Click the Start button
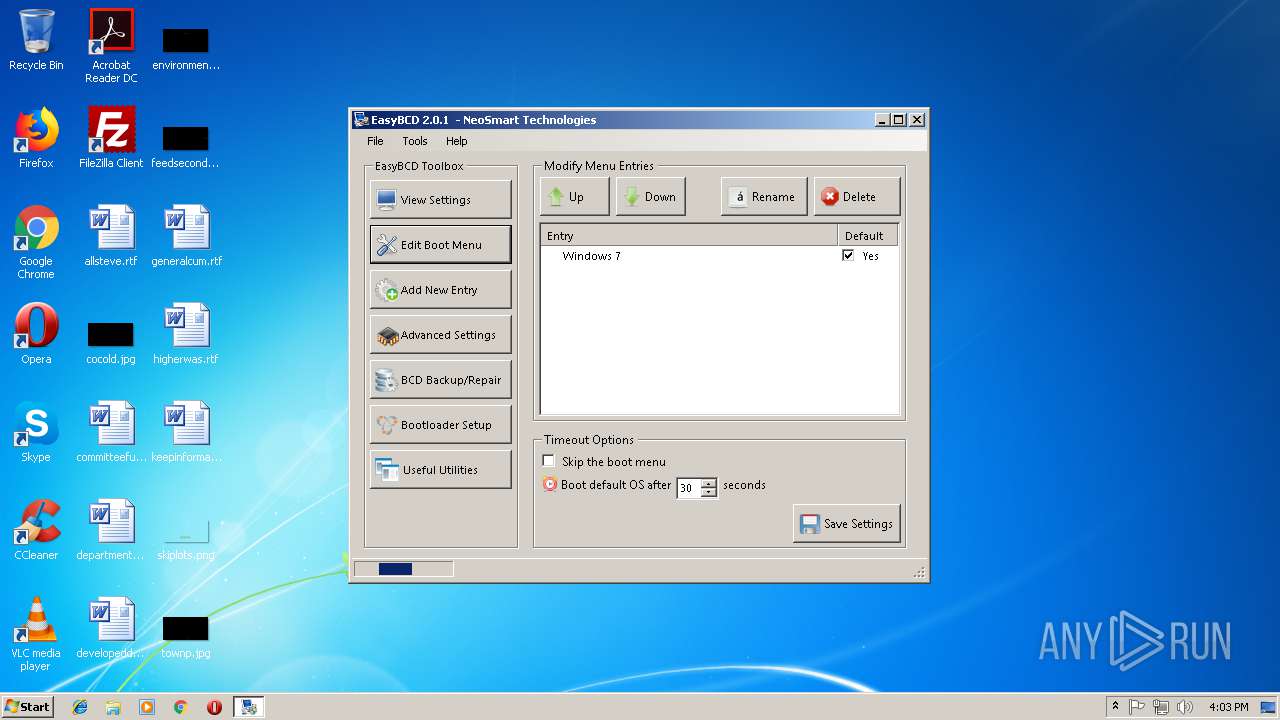1280x720 pixels. pos(28,706)
